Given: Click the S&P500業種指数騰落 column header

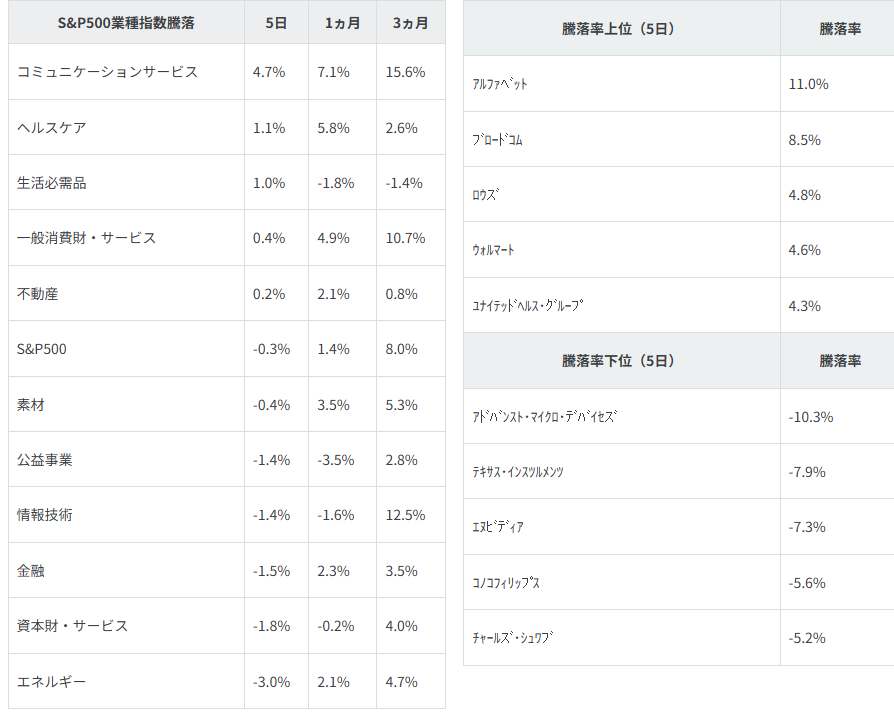Looking at the screenshot, I should (126, 23).
